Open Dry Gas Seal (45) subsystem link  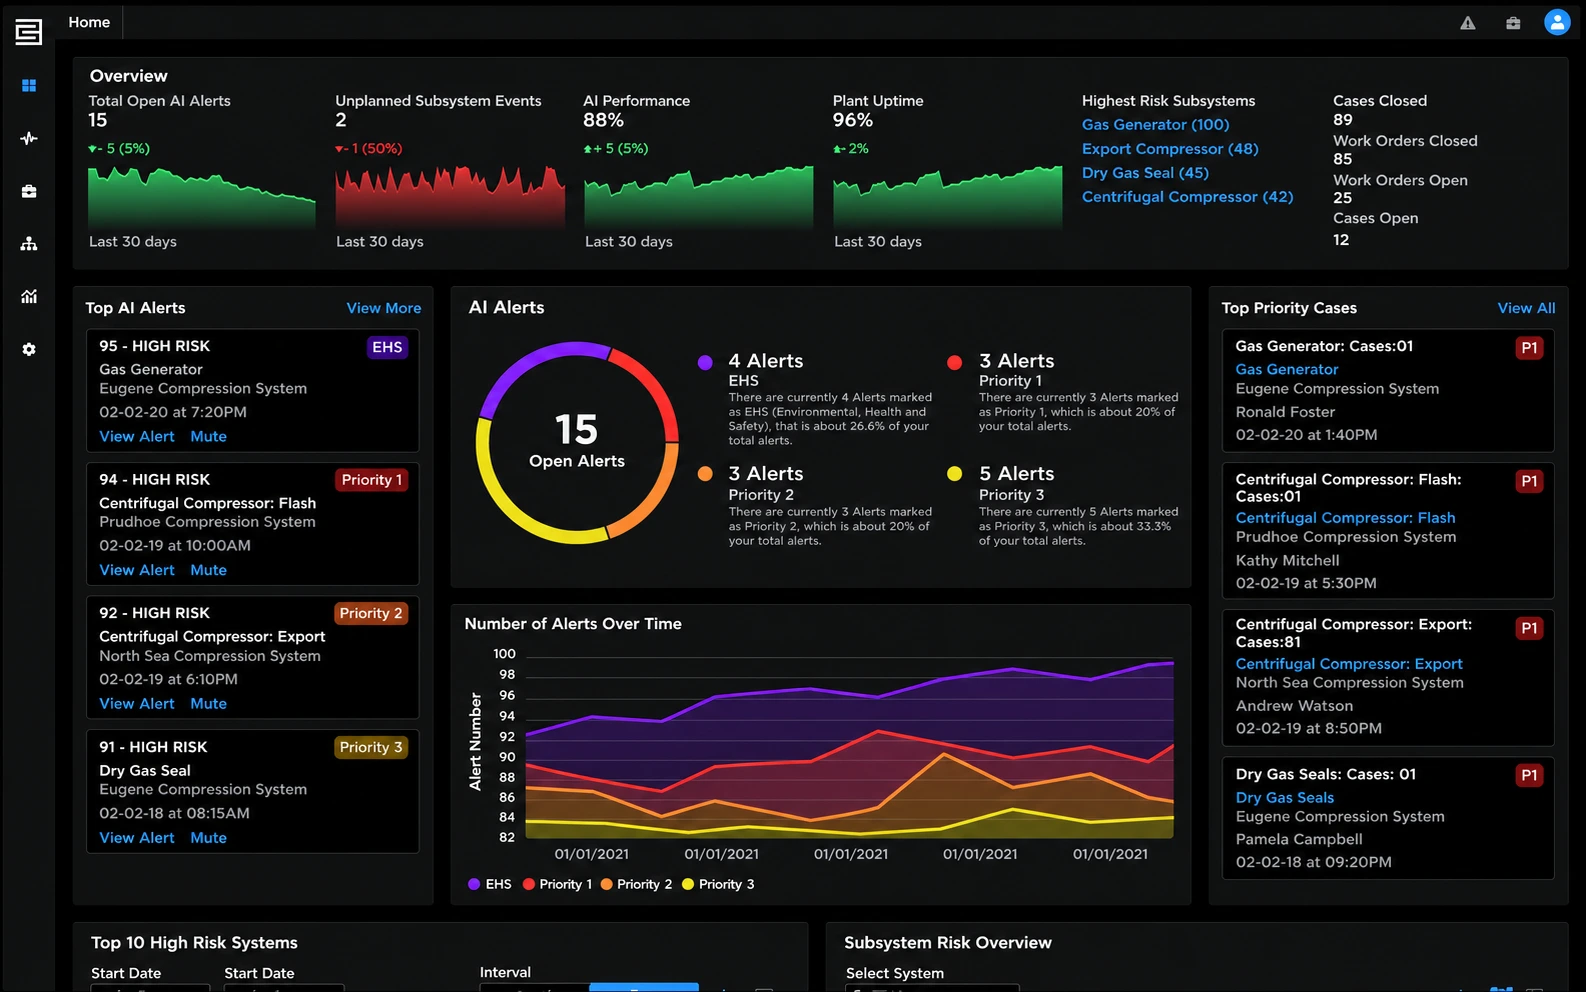1146,173
